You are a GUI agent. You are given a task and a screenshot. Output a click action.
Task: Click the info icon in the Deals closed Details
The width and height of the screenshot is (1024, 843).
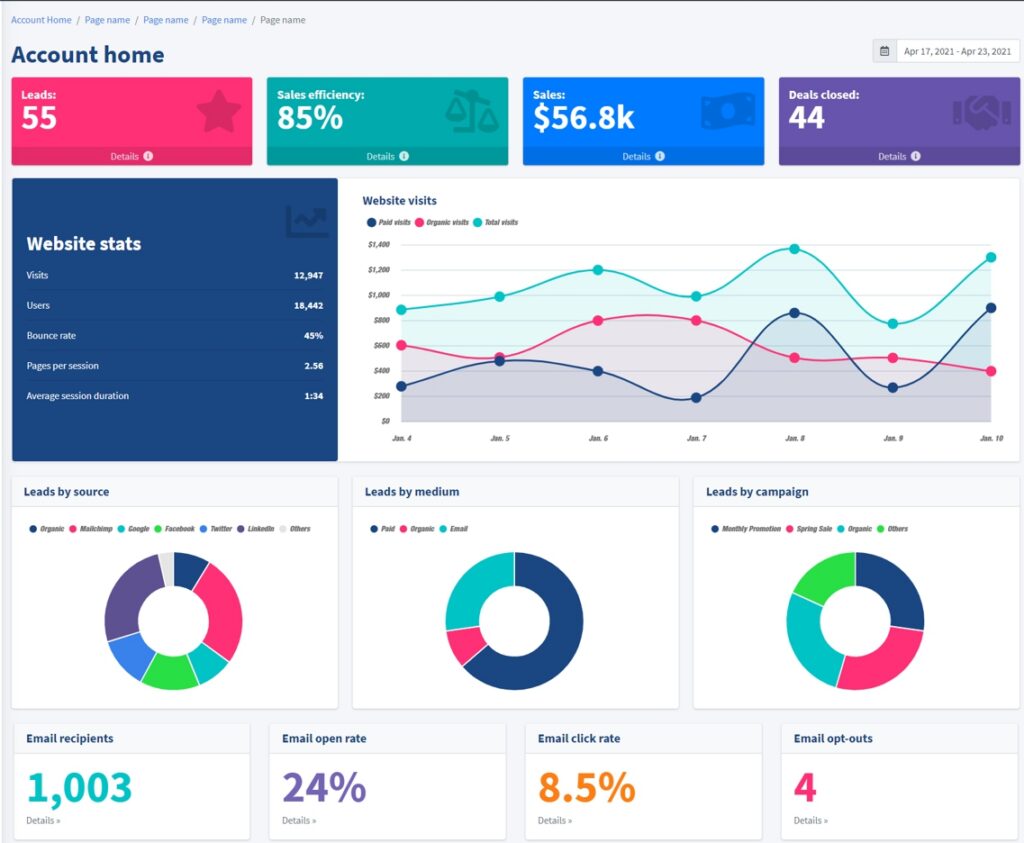pyautogui.click(x=916, y=156)
